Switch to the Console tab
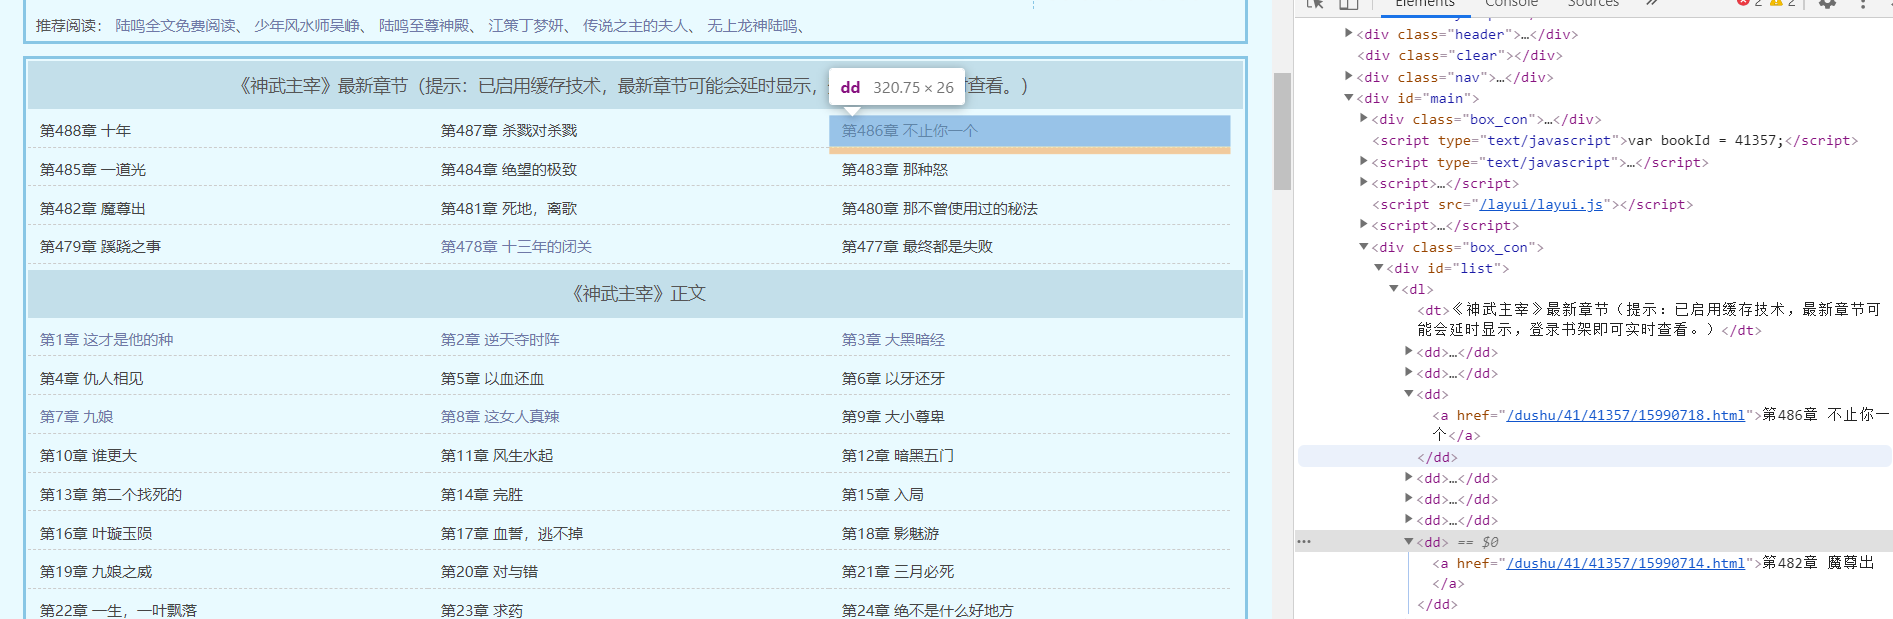This screenshot has width=1893, height=619. pos(1511,4)
